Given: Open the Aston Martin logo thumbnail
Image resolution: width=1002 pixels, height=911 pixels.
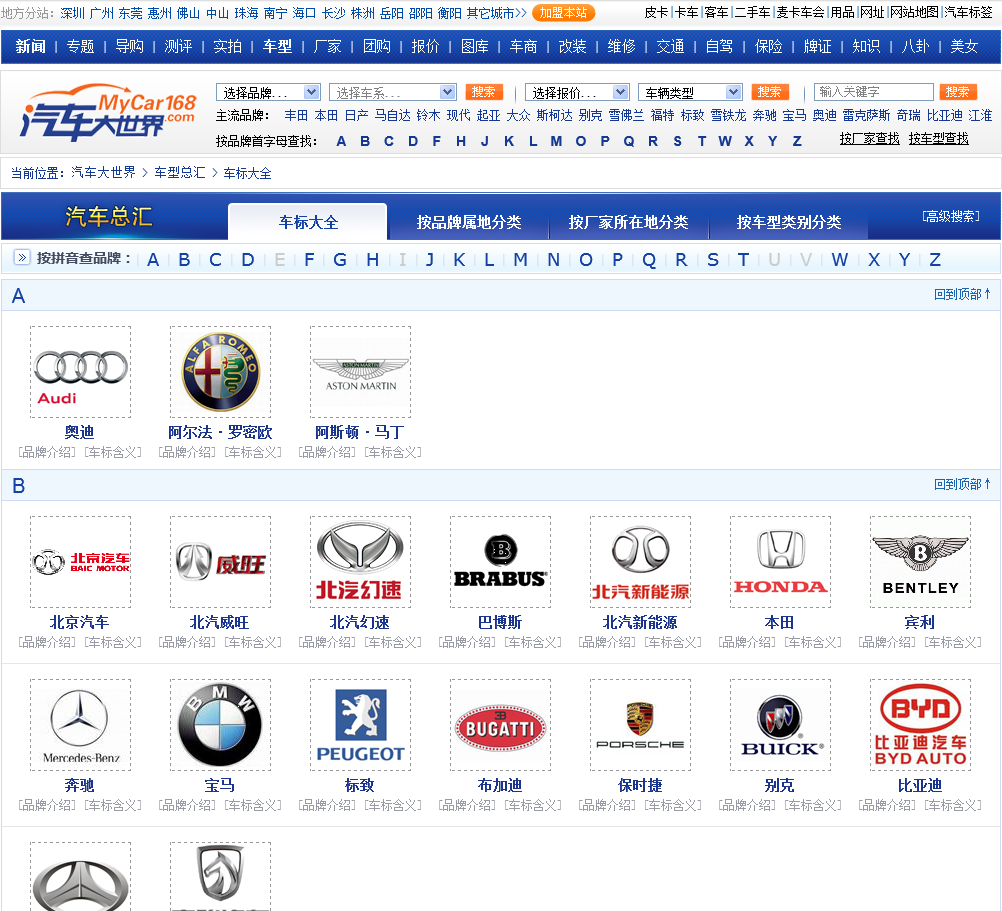Looking at the screenshot, I should point(360,372).
